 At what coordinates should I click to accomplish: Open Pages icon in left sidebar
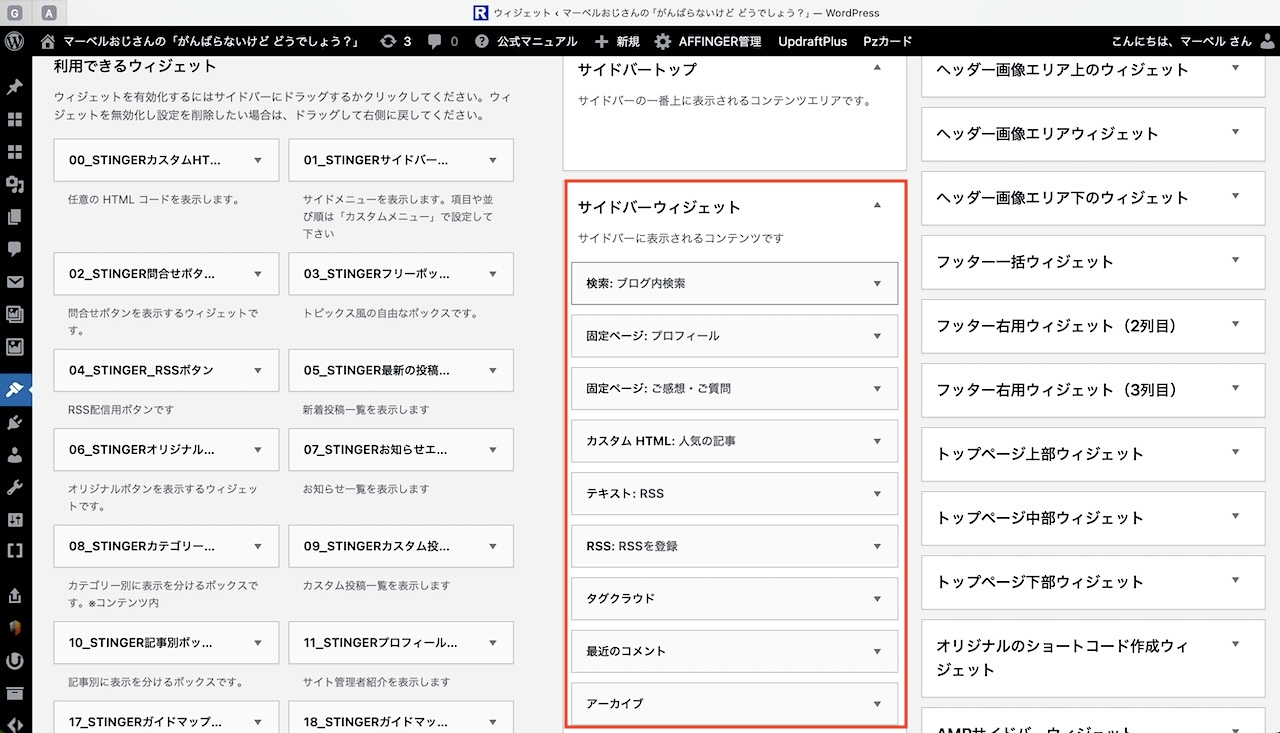click(15, 217)
